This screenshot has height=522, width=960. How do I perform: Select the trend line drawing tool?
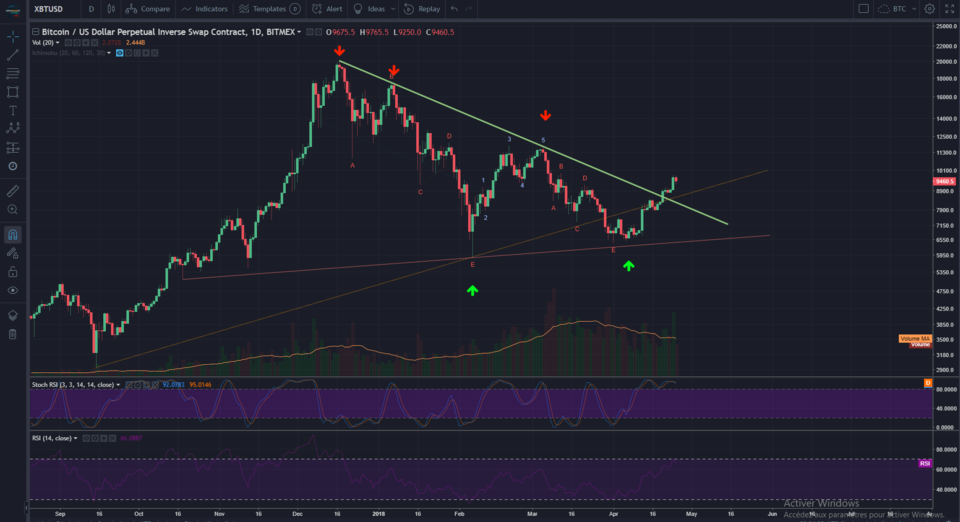12,55
